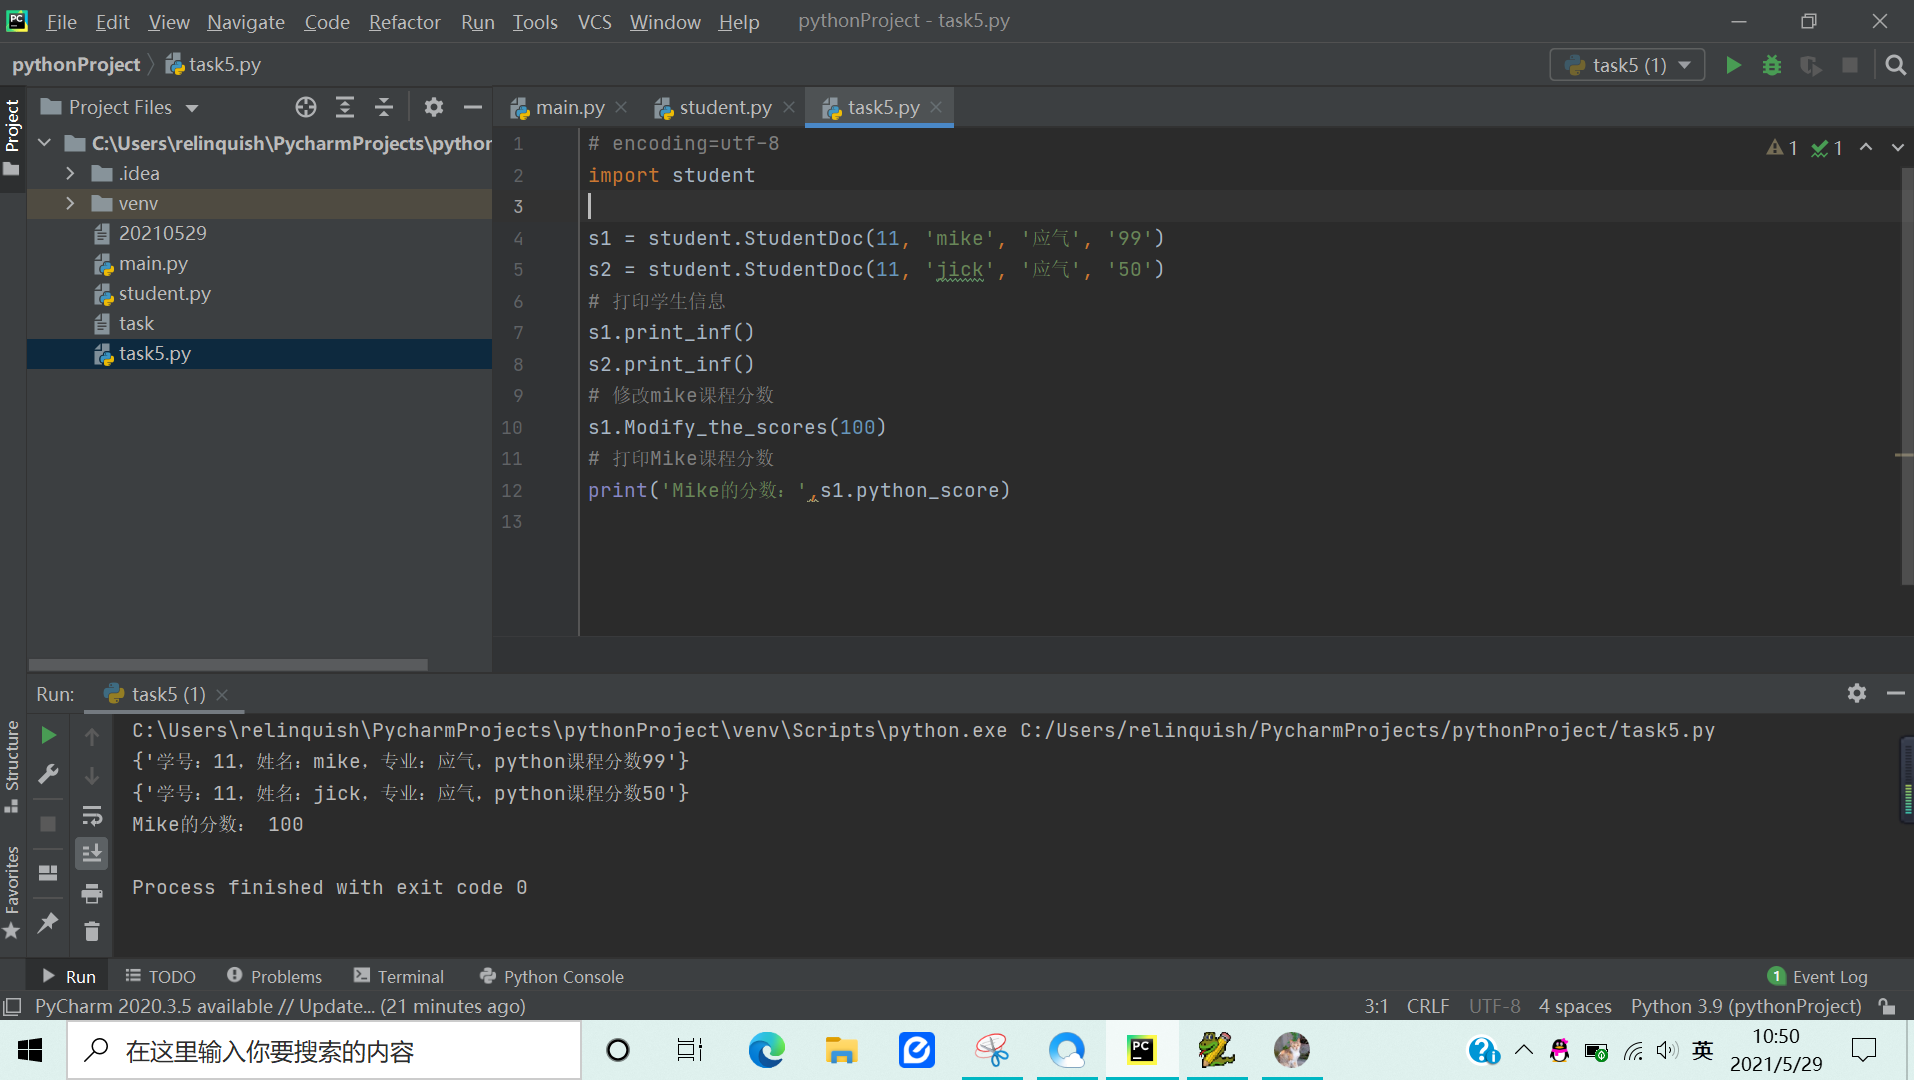Rerun task5 in Run panel
Image resolution: width=1914 pixels, height=1080 pixels.
point(48,736)
